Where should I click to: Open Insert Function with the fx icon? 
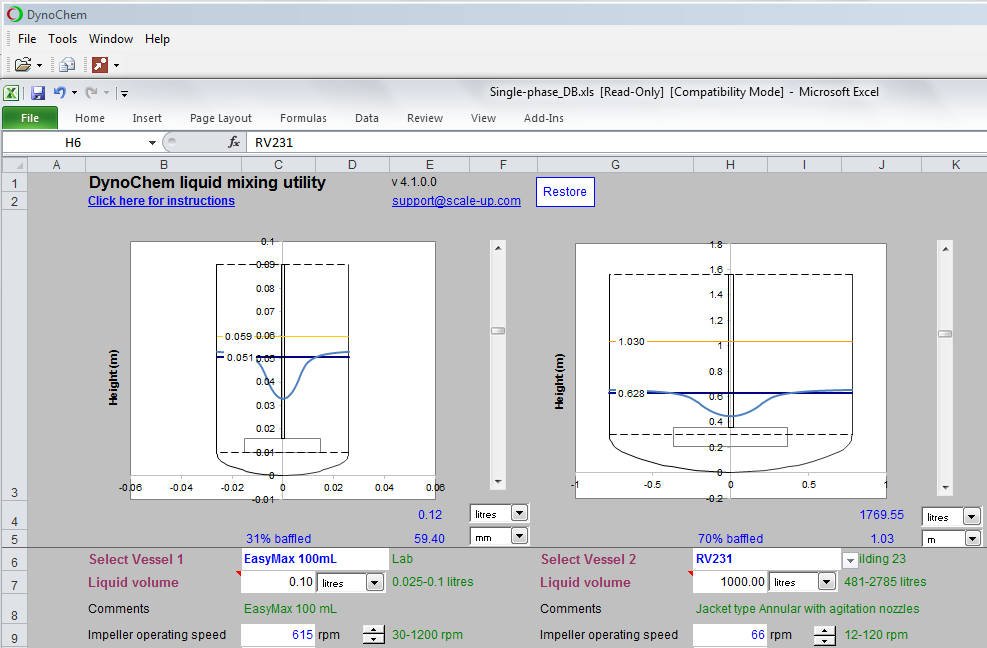pos(236,141)
